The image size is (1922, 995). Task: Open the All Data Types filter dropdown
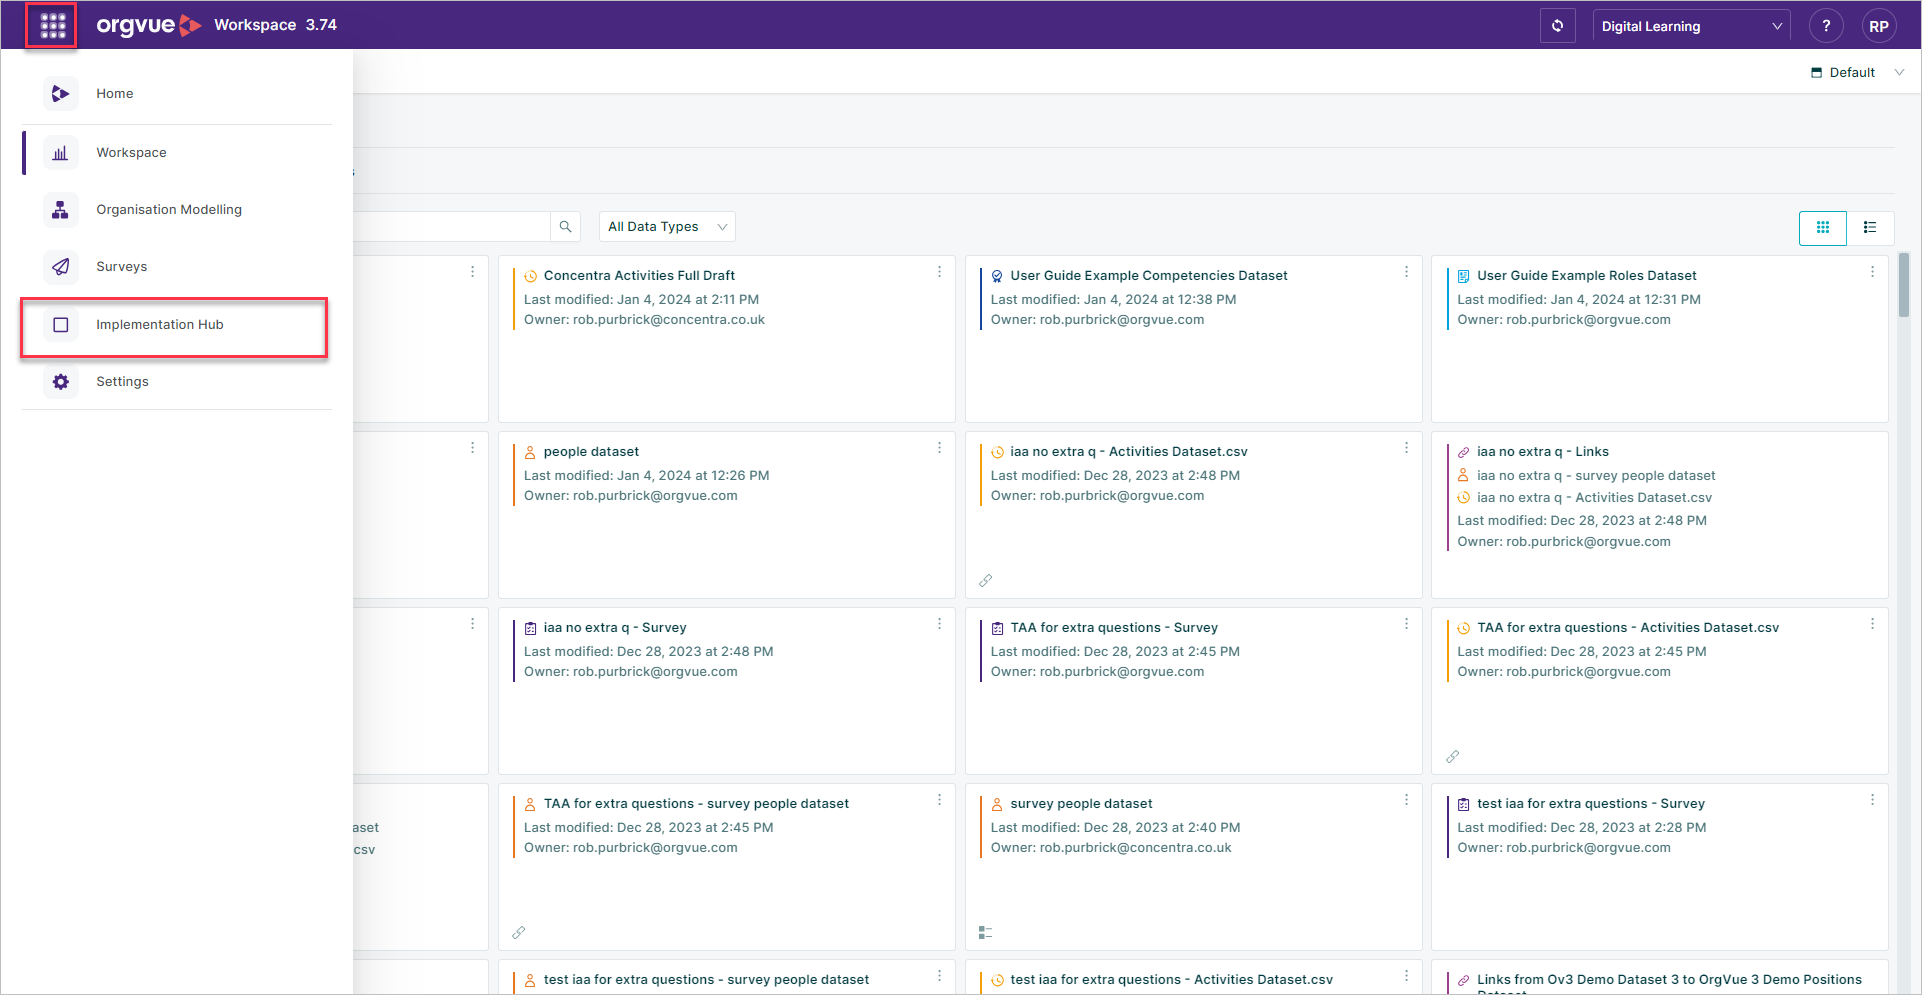coord(666,226)
